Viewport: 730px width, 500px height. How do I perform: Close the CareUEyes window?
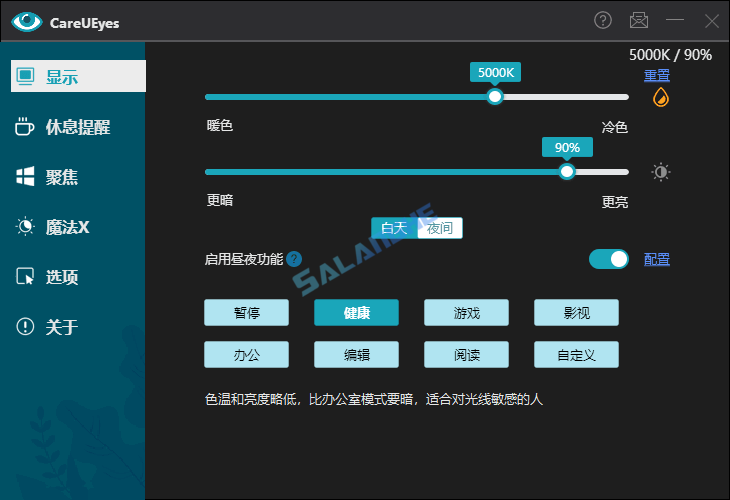(x=711, y=21)
